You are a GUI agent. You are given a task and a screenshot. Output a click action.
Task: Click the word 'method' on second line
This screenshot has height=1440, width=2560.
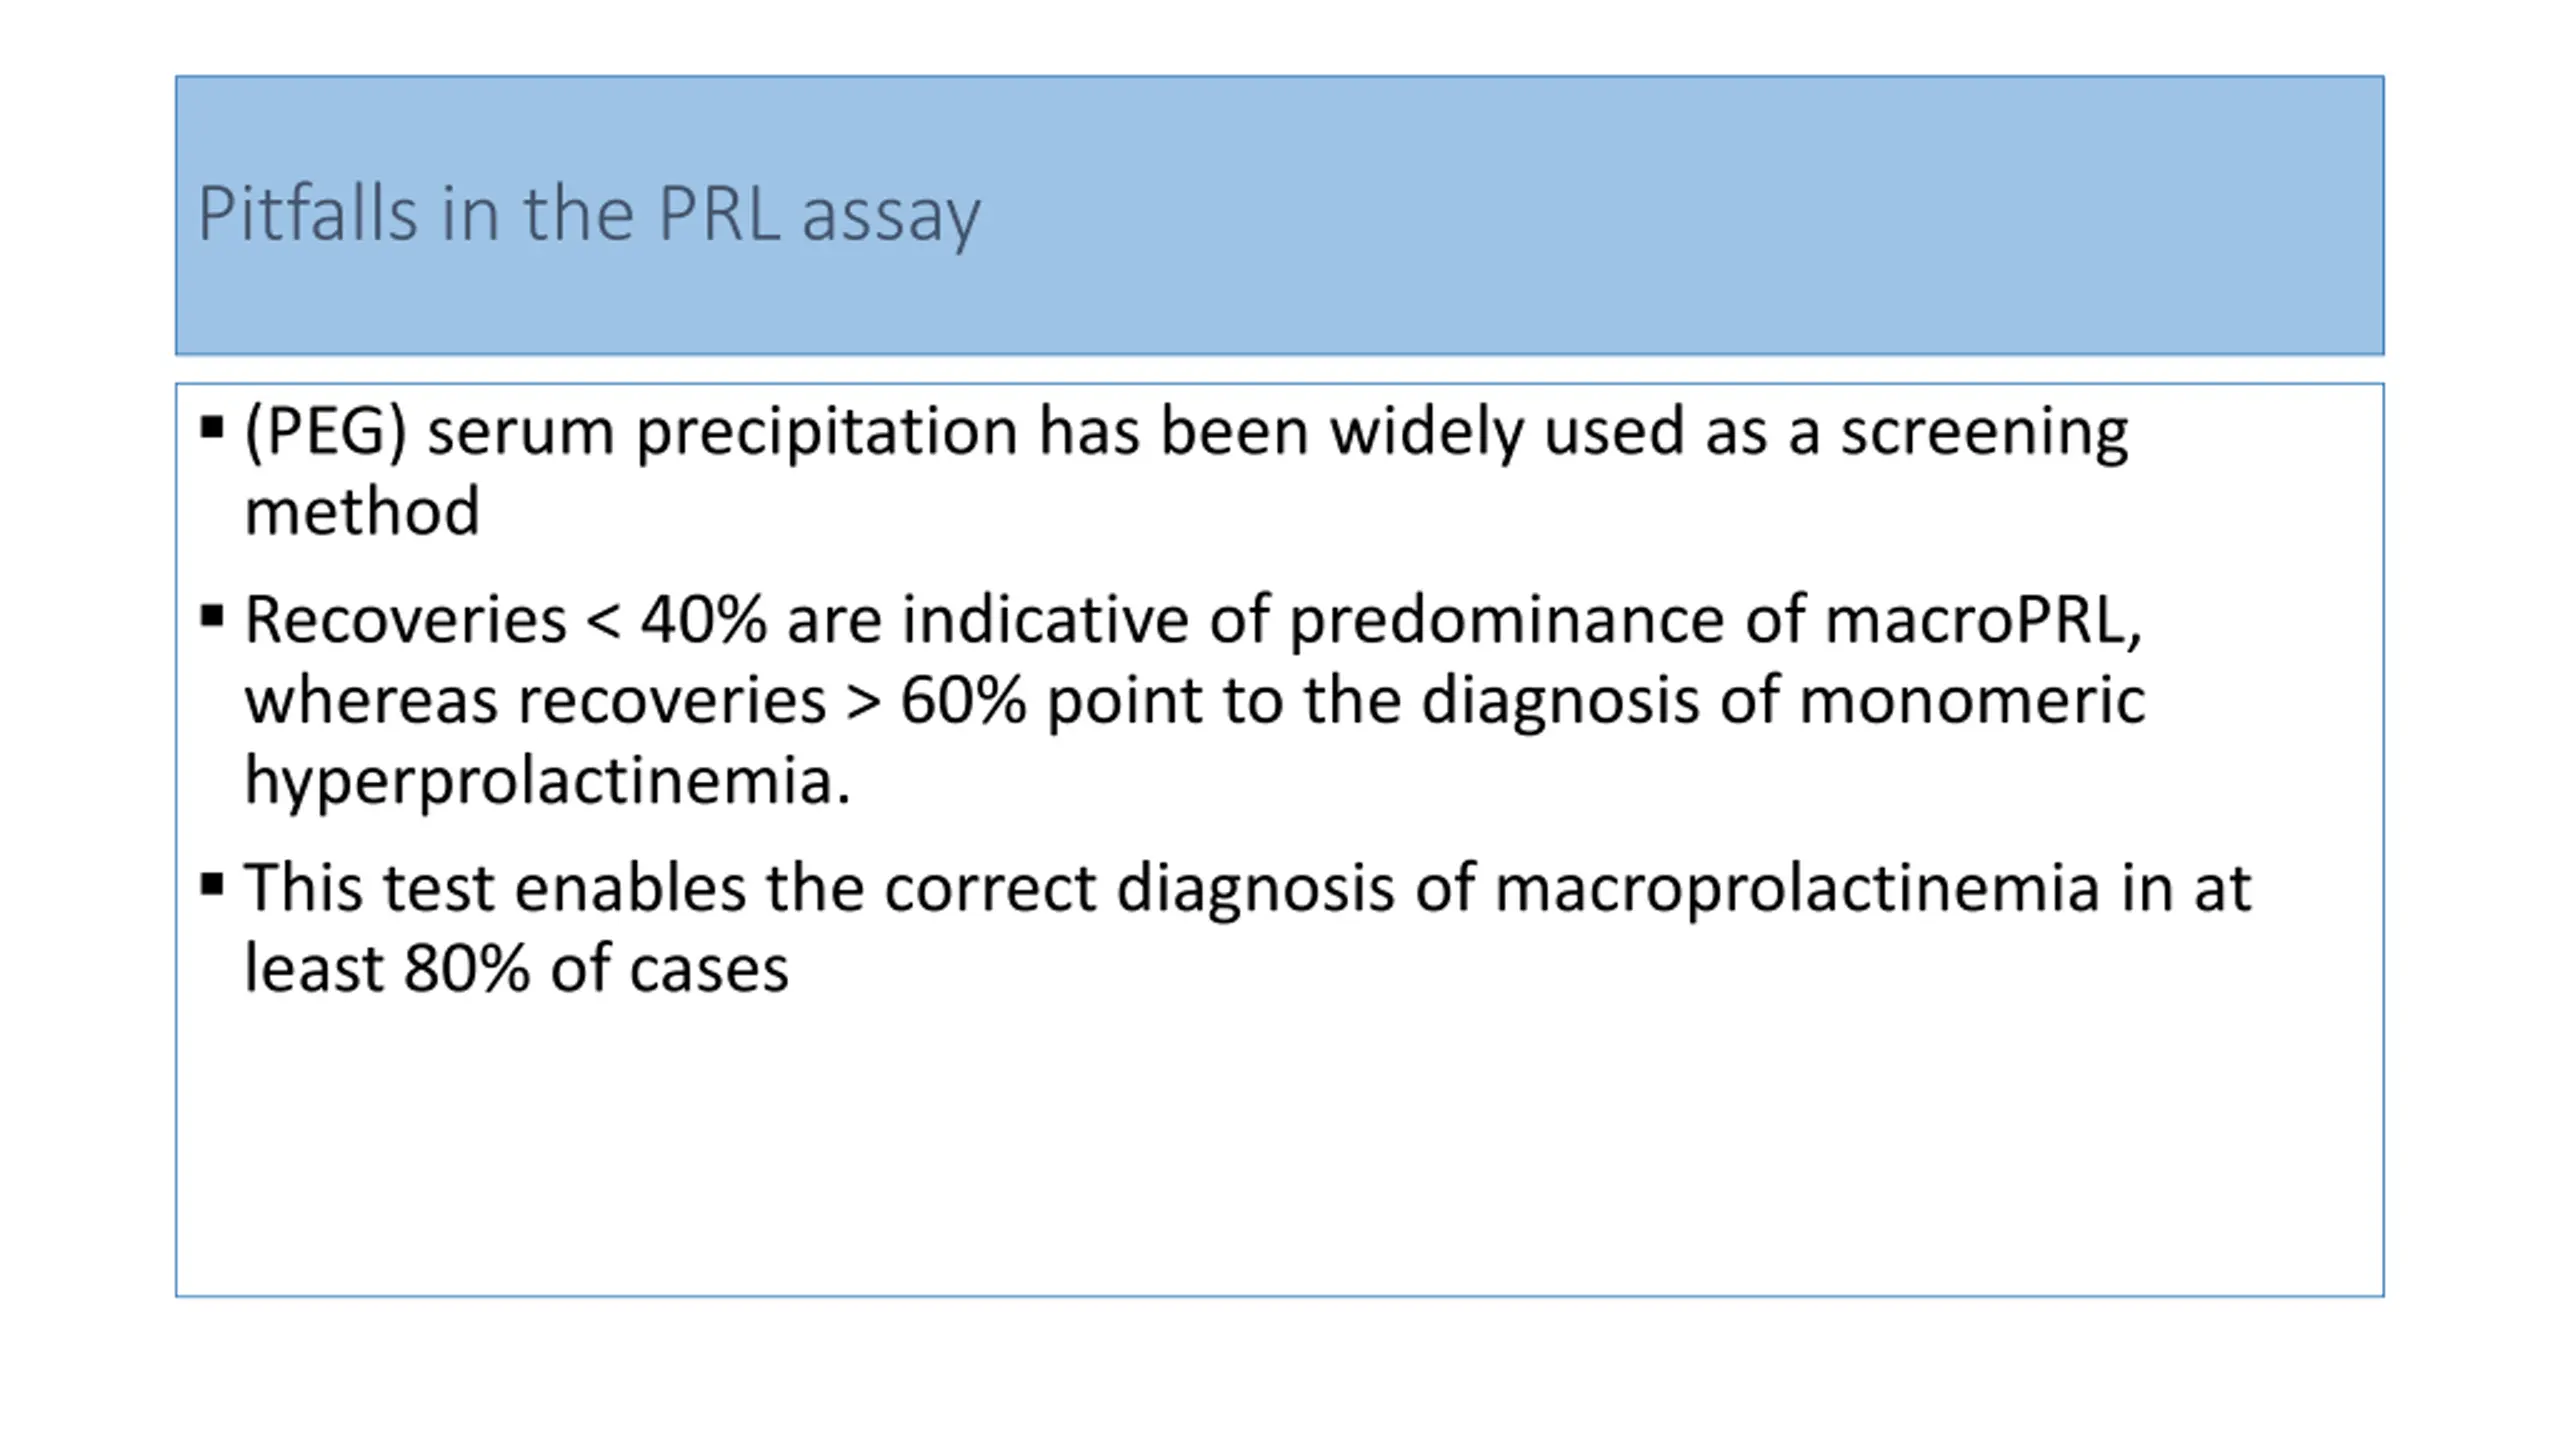[x=362, y=512]
